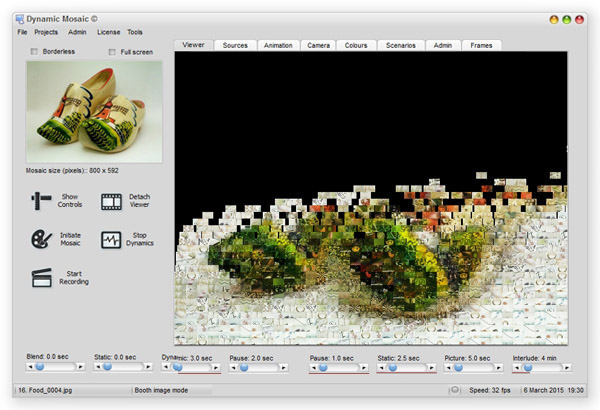Toggle the Full screen checkbox
The height and width of the screenshot is (410, 600).
tap(112, 51)
